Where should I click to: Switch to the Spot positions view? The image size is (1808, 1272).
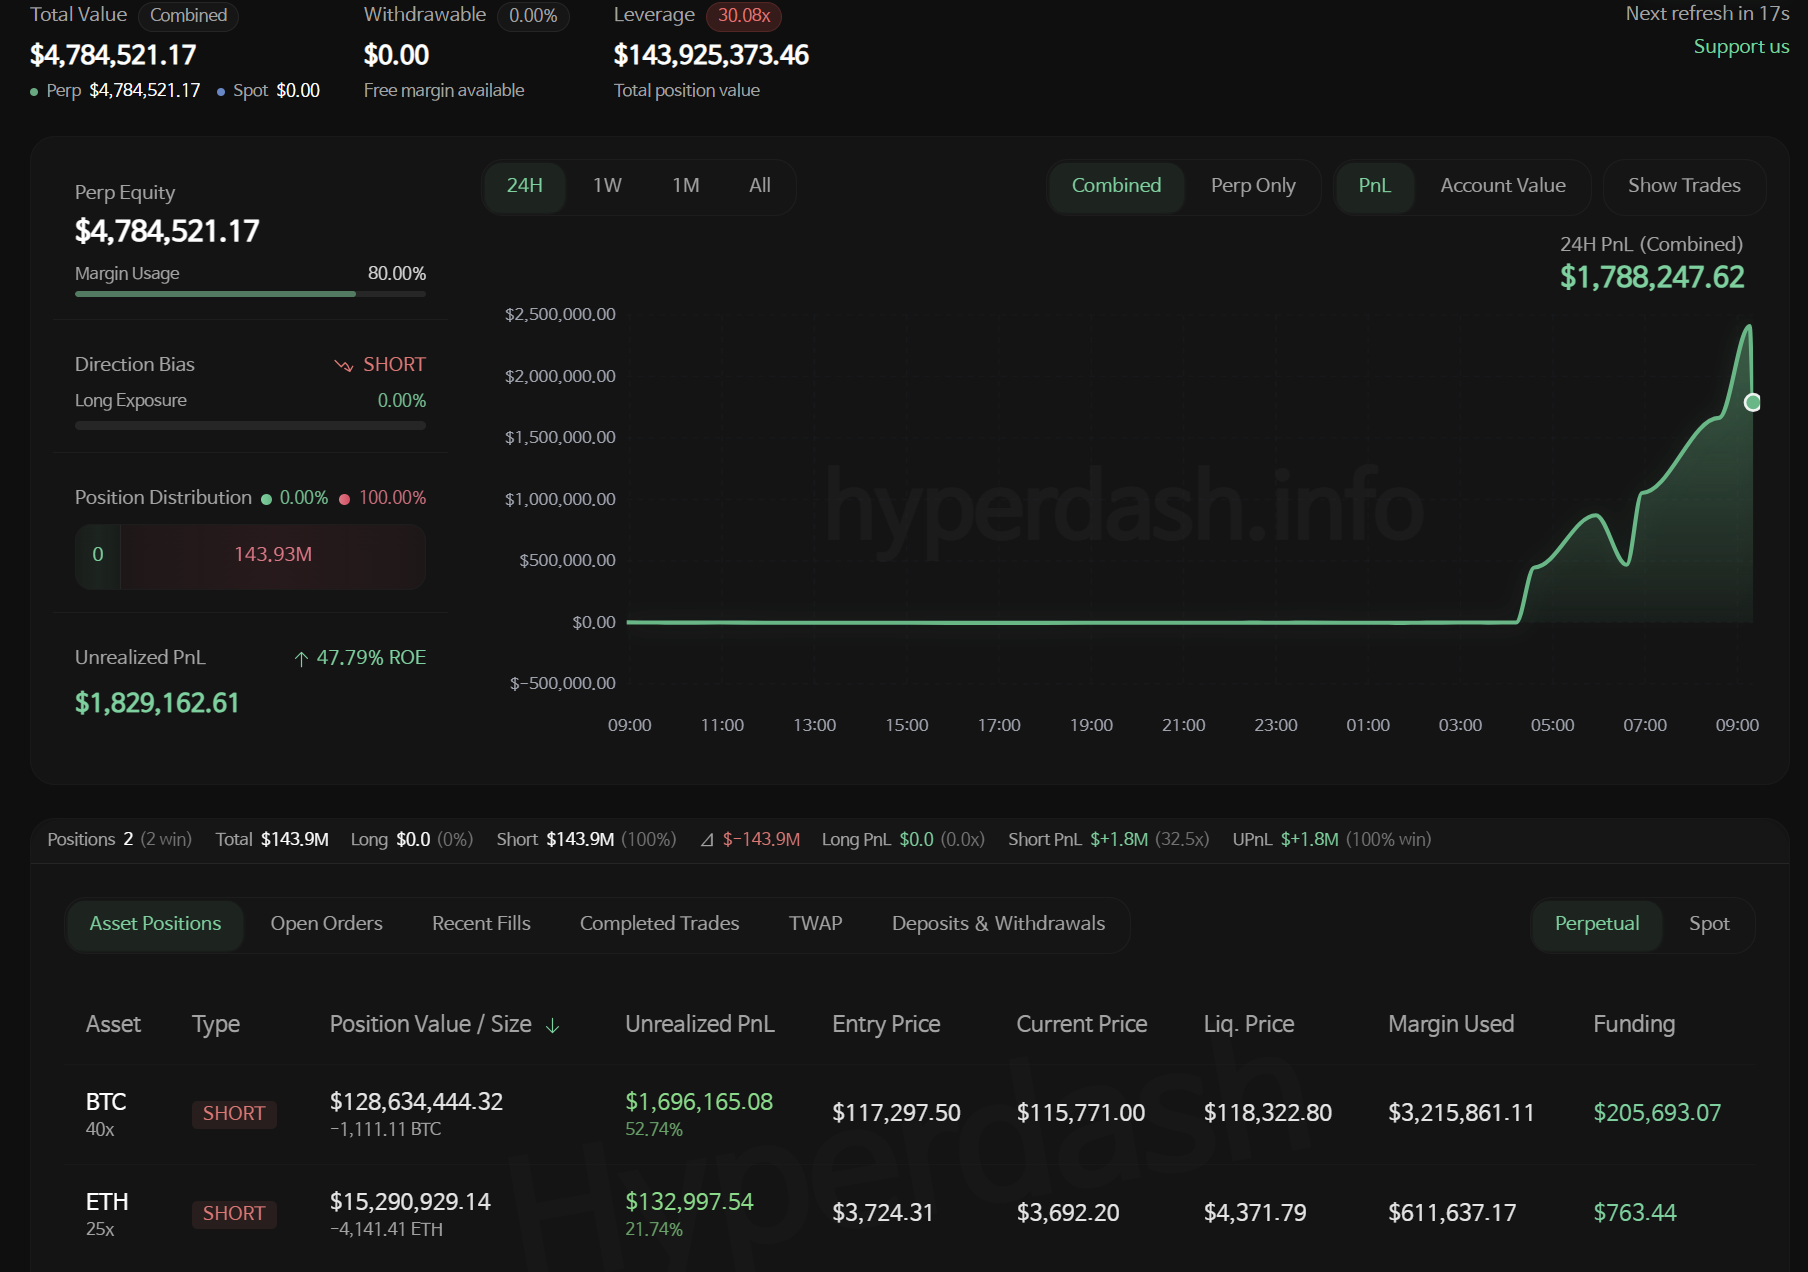(x=1709, y=924)
